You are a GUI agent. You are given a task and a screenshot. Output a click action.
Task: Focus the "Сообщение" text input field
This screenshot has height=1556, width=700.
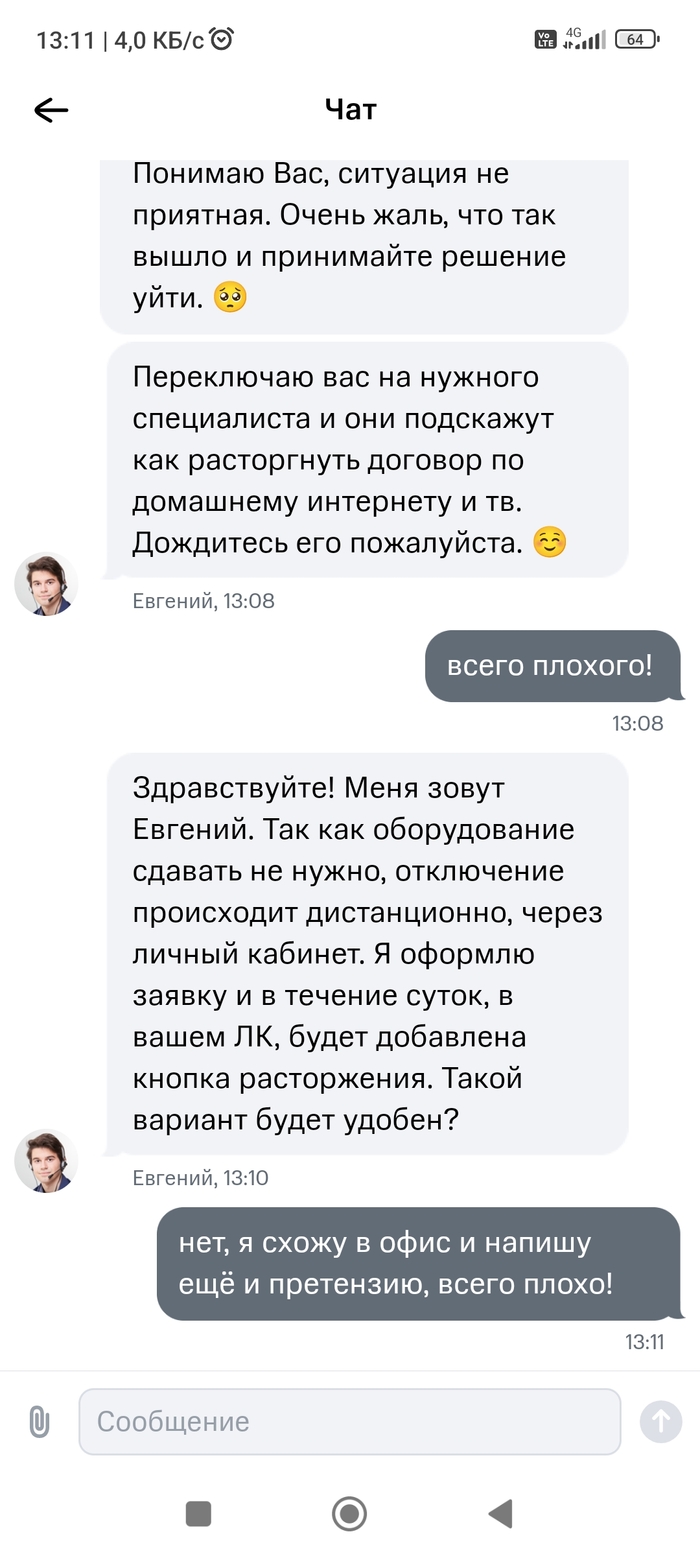[349, 1421]
